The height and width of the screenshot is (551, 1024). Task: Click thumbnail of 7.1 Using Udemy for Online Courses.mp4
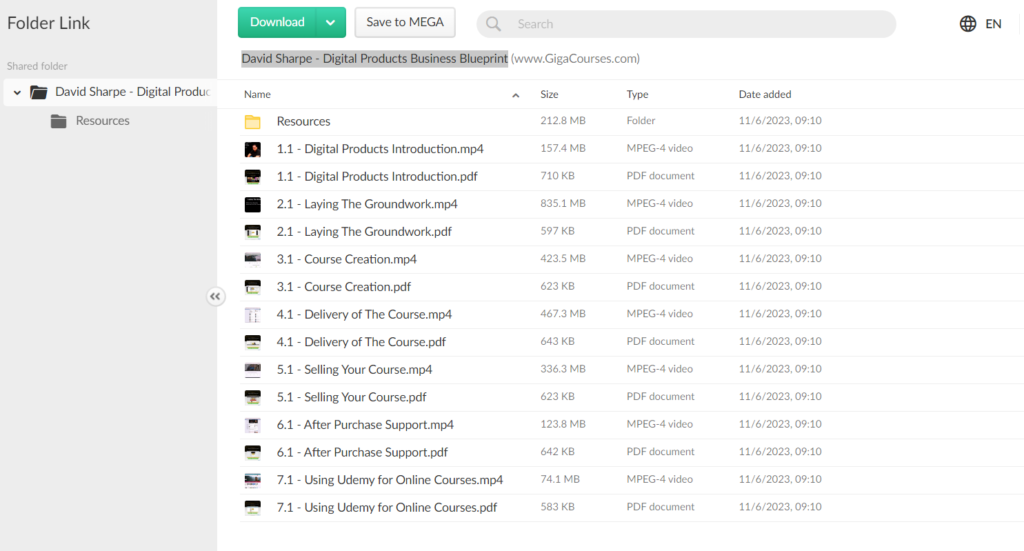click(253, 480)
